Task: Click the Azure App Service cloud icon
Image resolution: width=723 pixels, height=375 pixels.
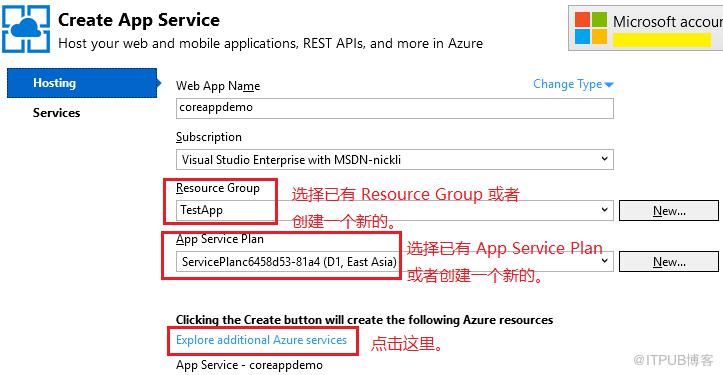Action: coord(26,29)
